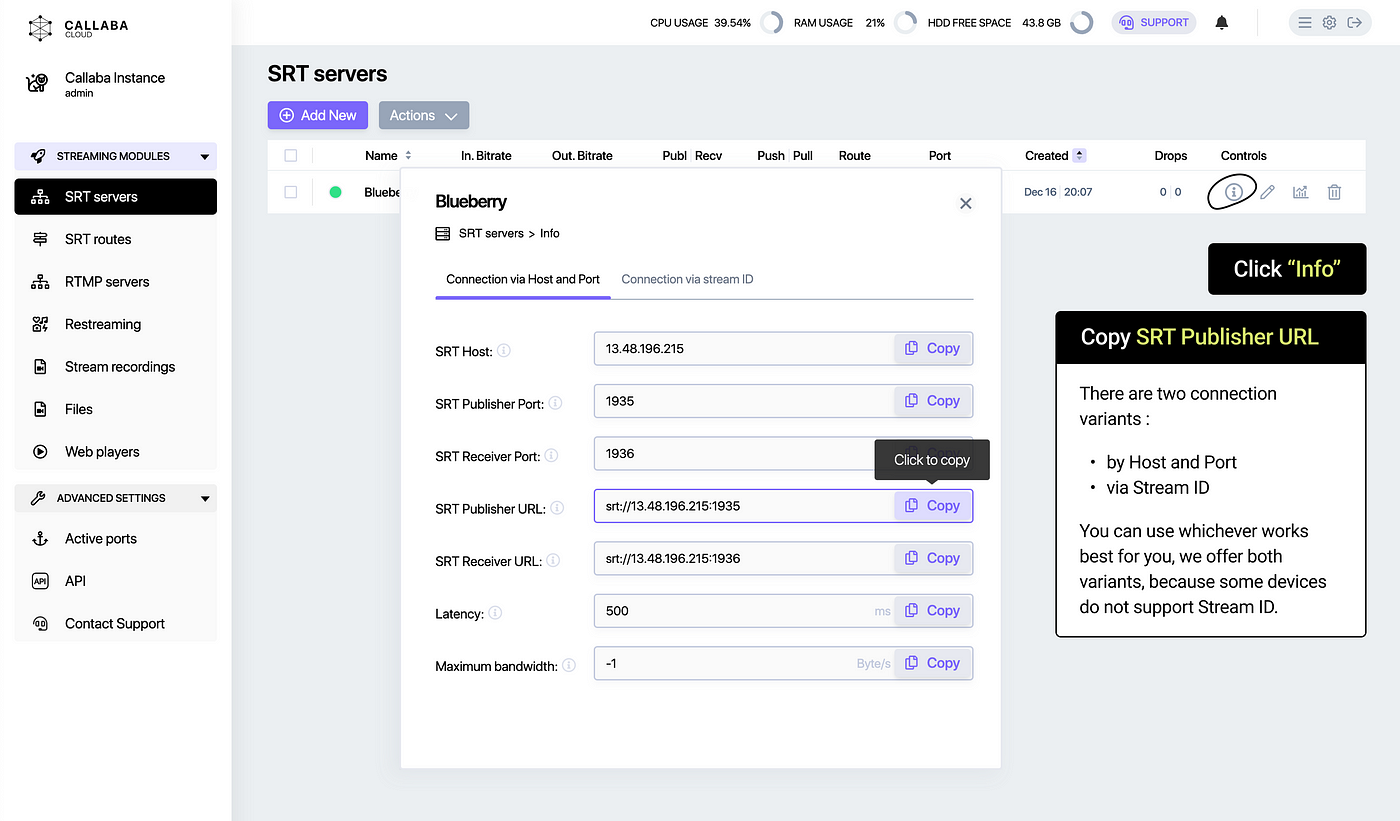Delete Blueberry server with trash icon
This screenshot has height=821, width=1400.
[1334, 192]
